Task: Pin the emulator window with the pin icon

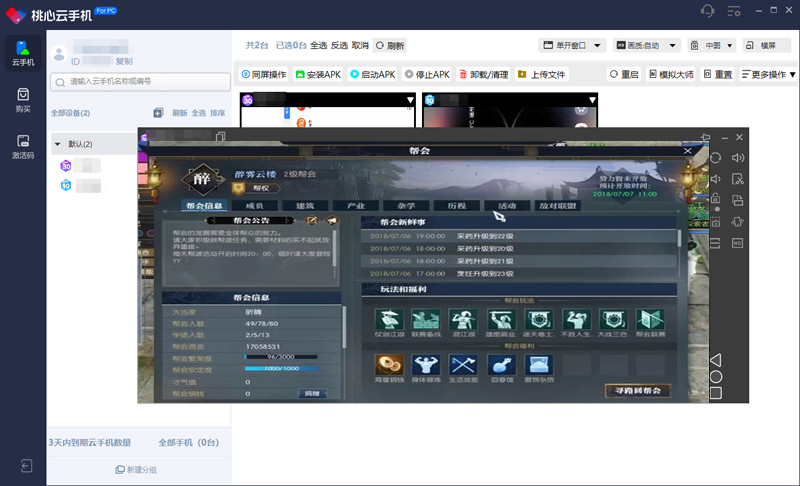Action: tap(706, 137)
